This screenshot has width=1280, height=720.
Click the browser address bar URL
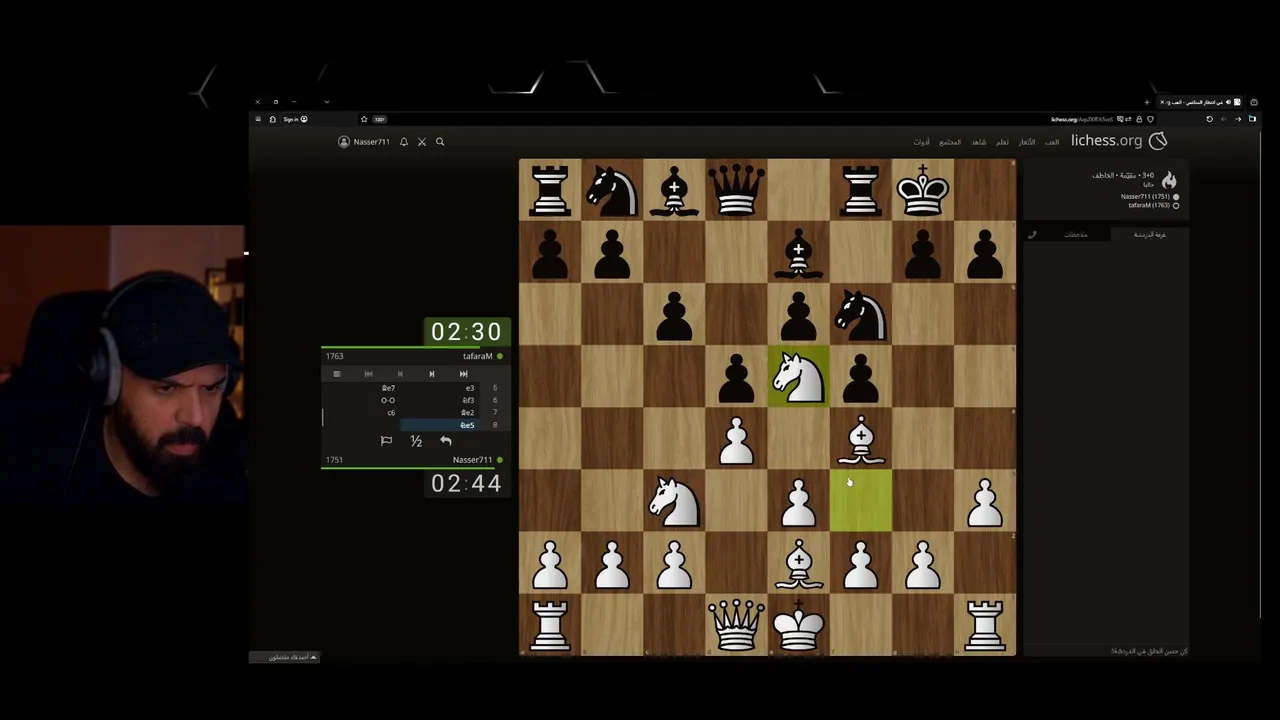tap(1082, 119)
